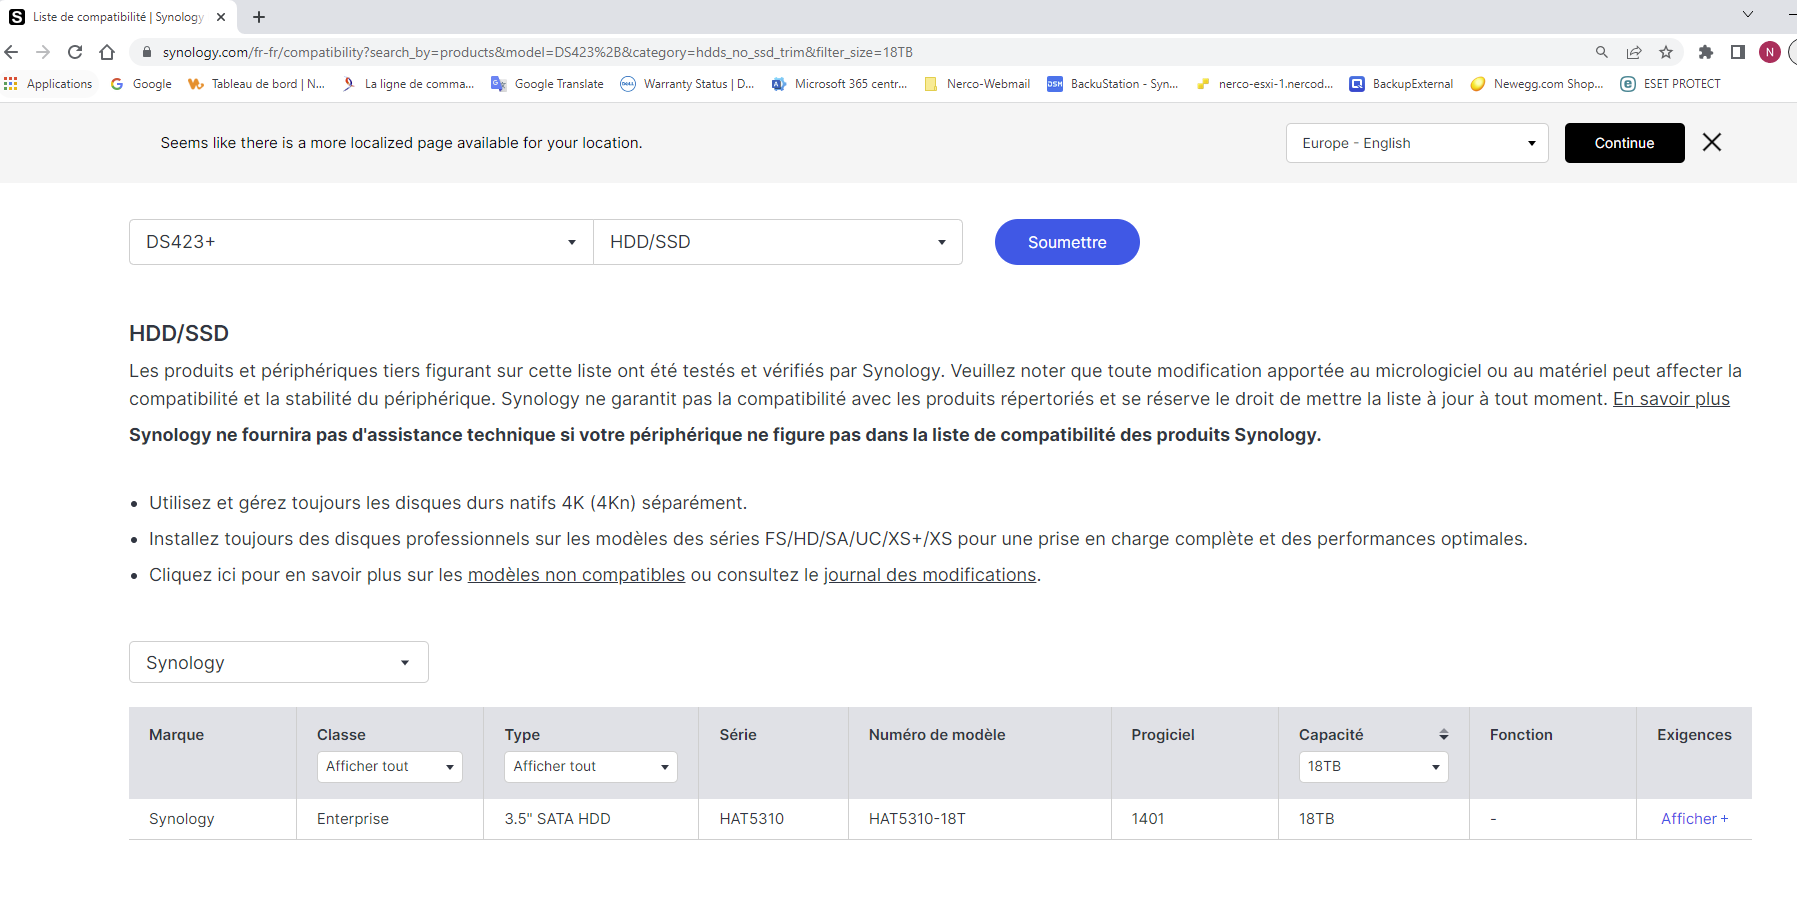Open a new browser tab
1797x915 pixels.
tap(259, 17)
